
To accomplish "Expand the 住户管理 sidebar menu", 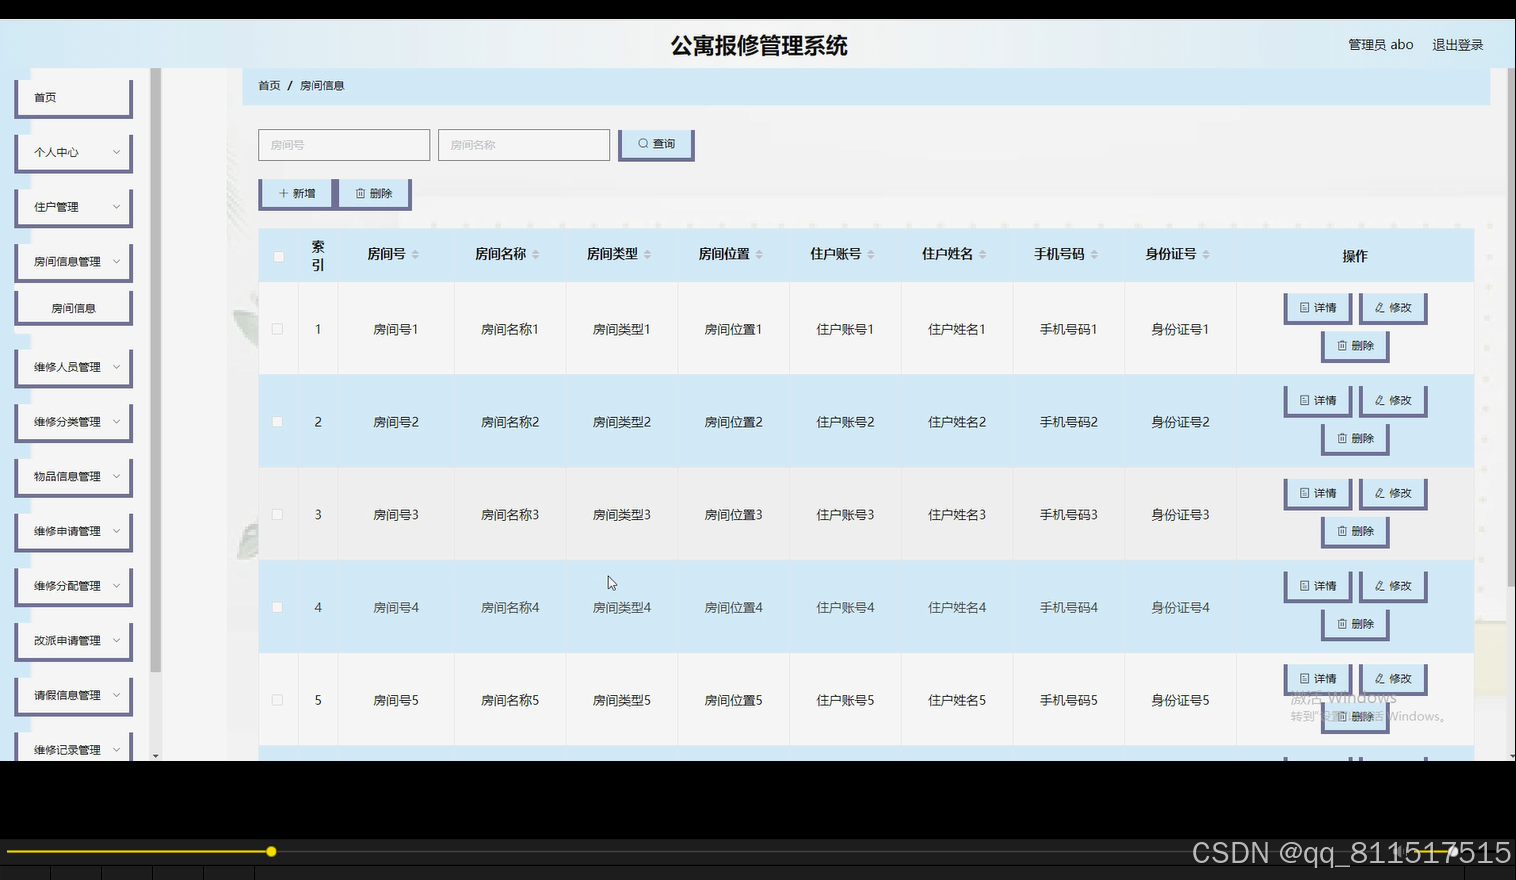I will pyautogui.click(x=73, y=208).
